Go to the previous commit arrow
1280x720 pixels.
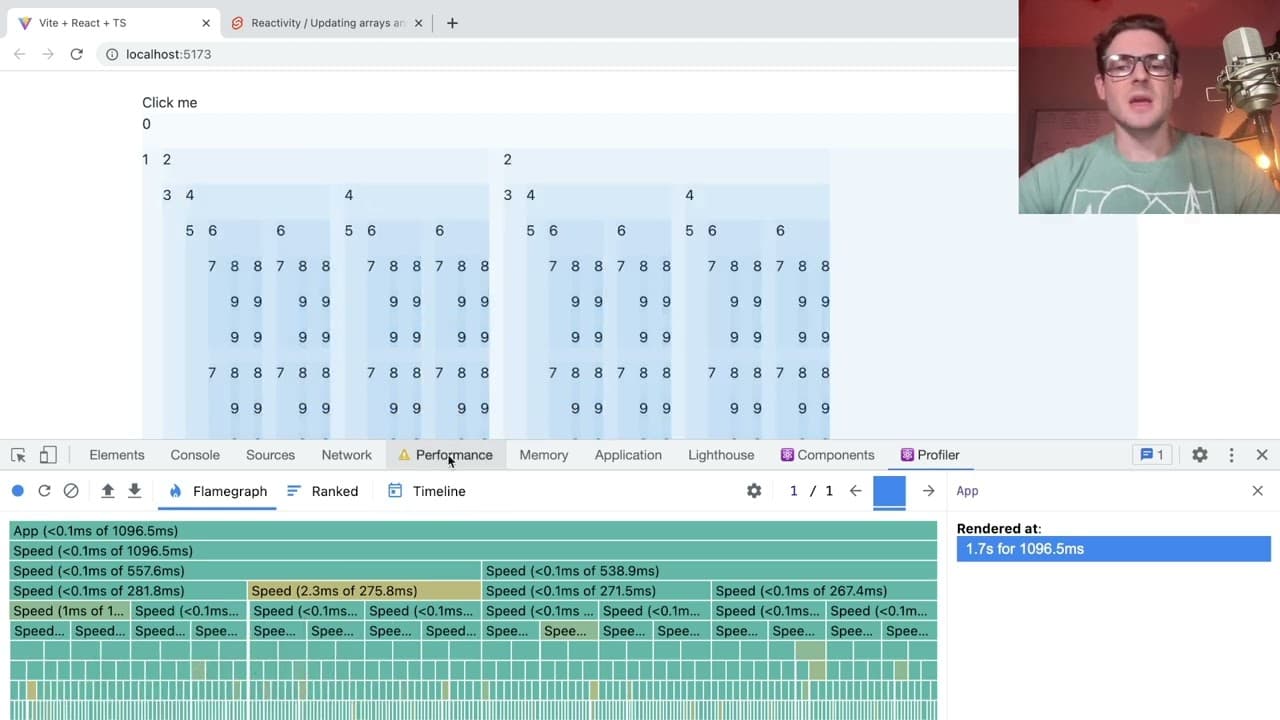click(855, 491)
